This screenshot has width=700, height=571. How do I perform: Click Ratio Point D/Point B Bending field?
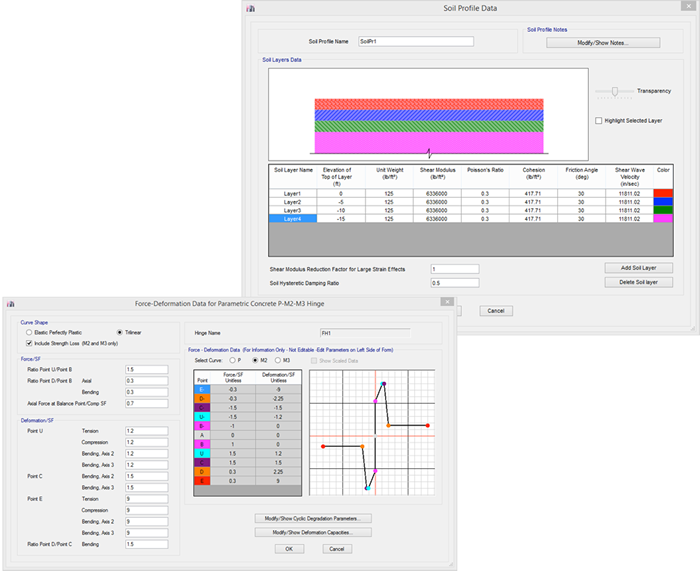(147, 392)
